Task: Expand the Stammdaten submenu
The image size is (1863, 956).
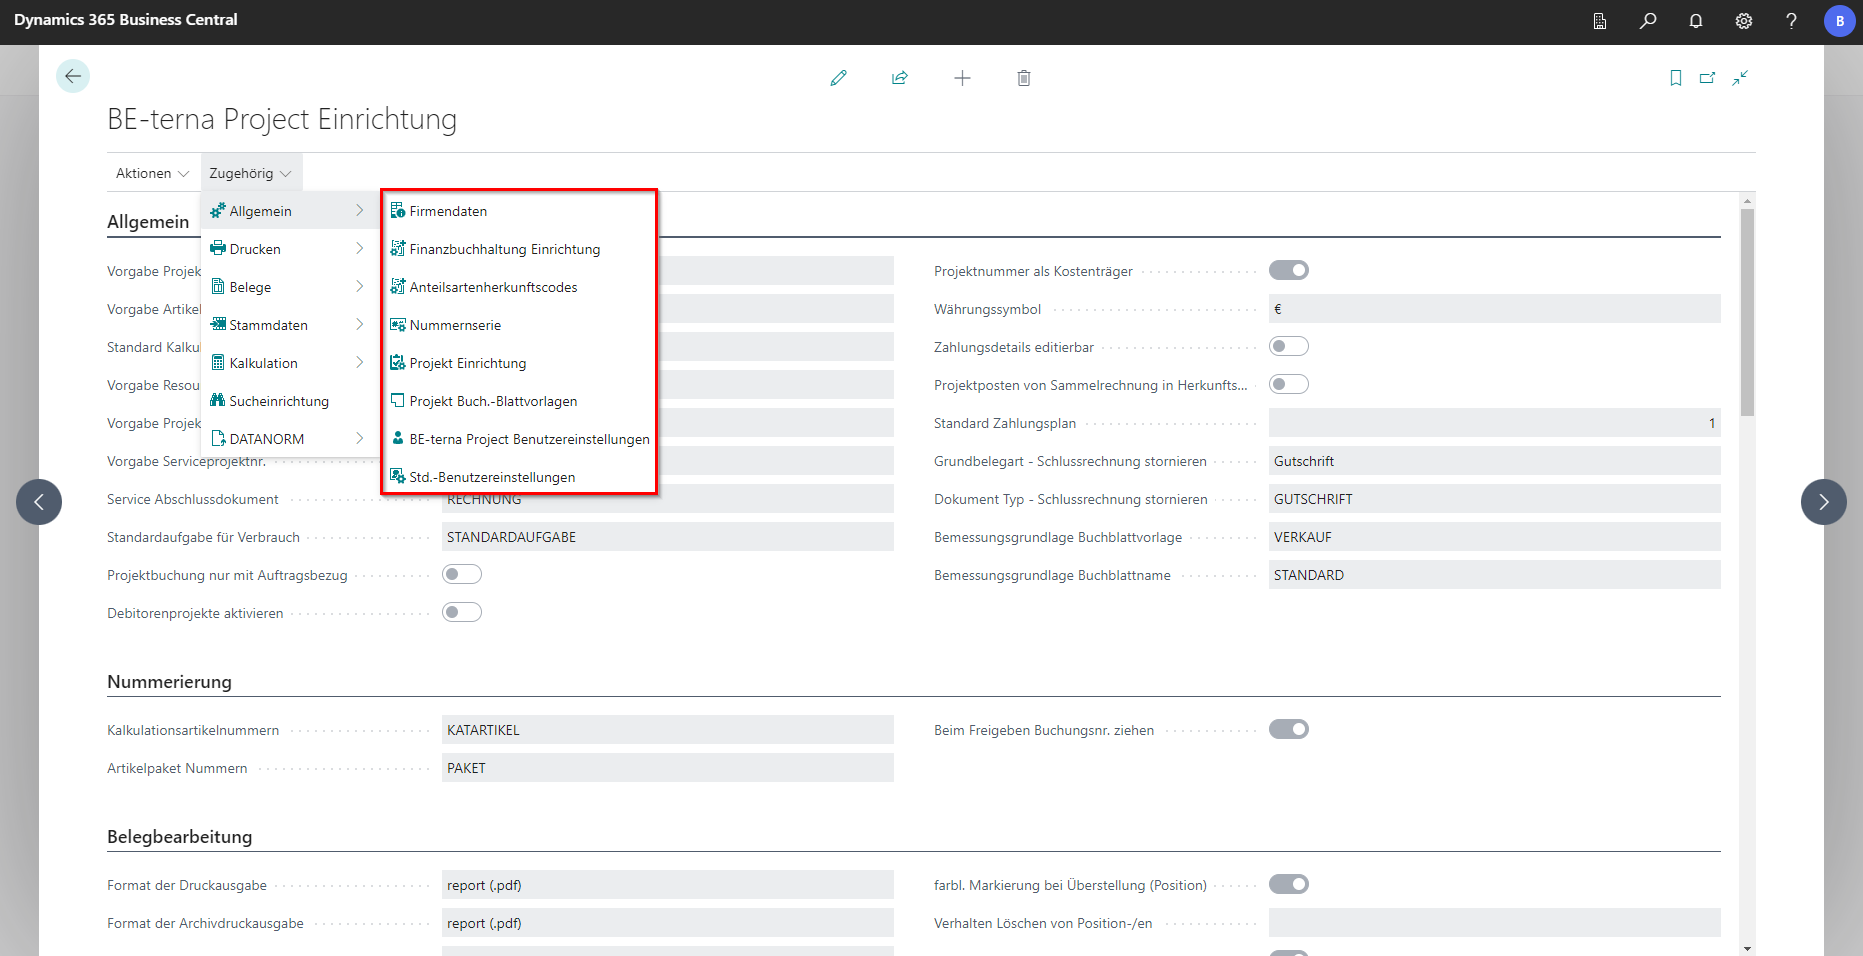Action: (288, 325)
